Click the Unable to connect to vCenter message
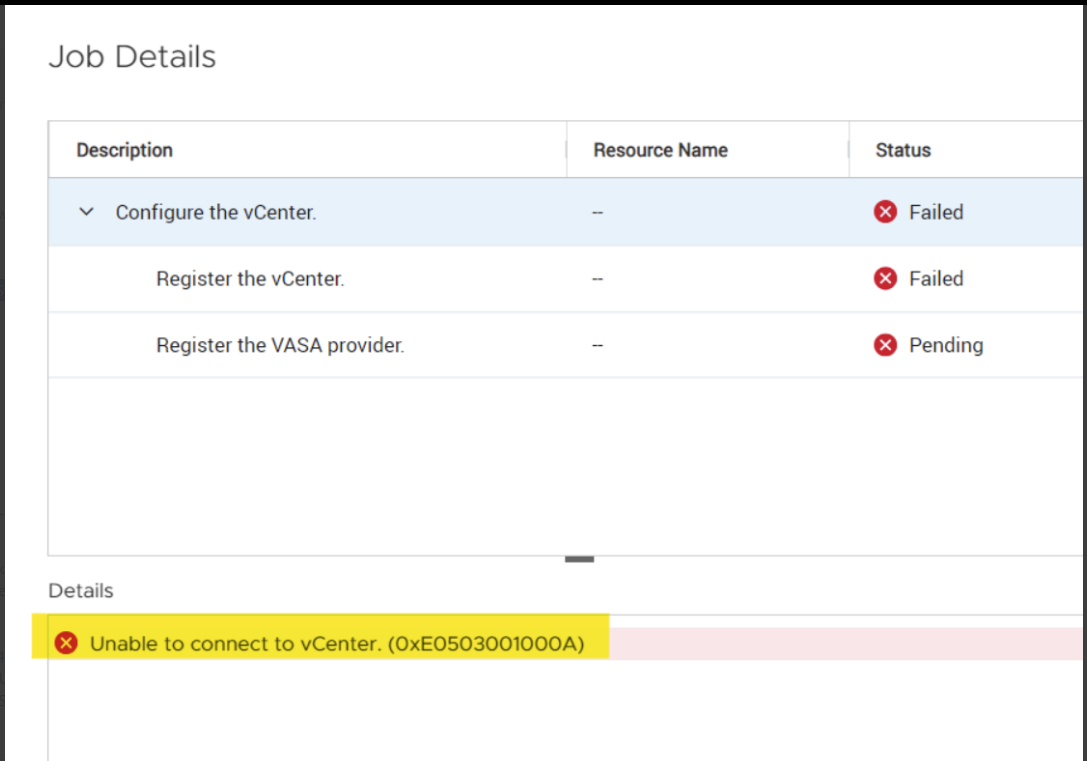The height and width of the screenshot is (761, 1087). 337,643
